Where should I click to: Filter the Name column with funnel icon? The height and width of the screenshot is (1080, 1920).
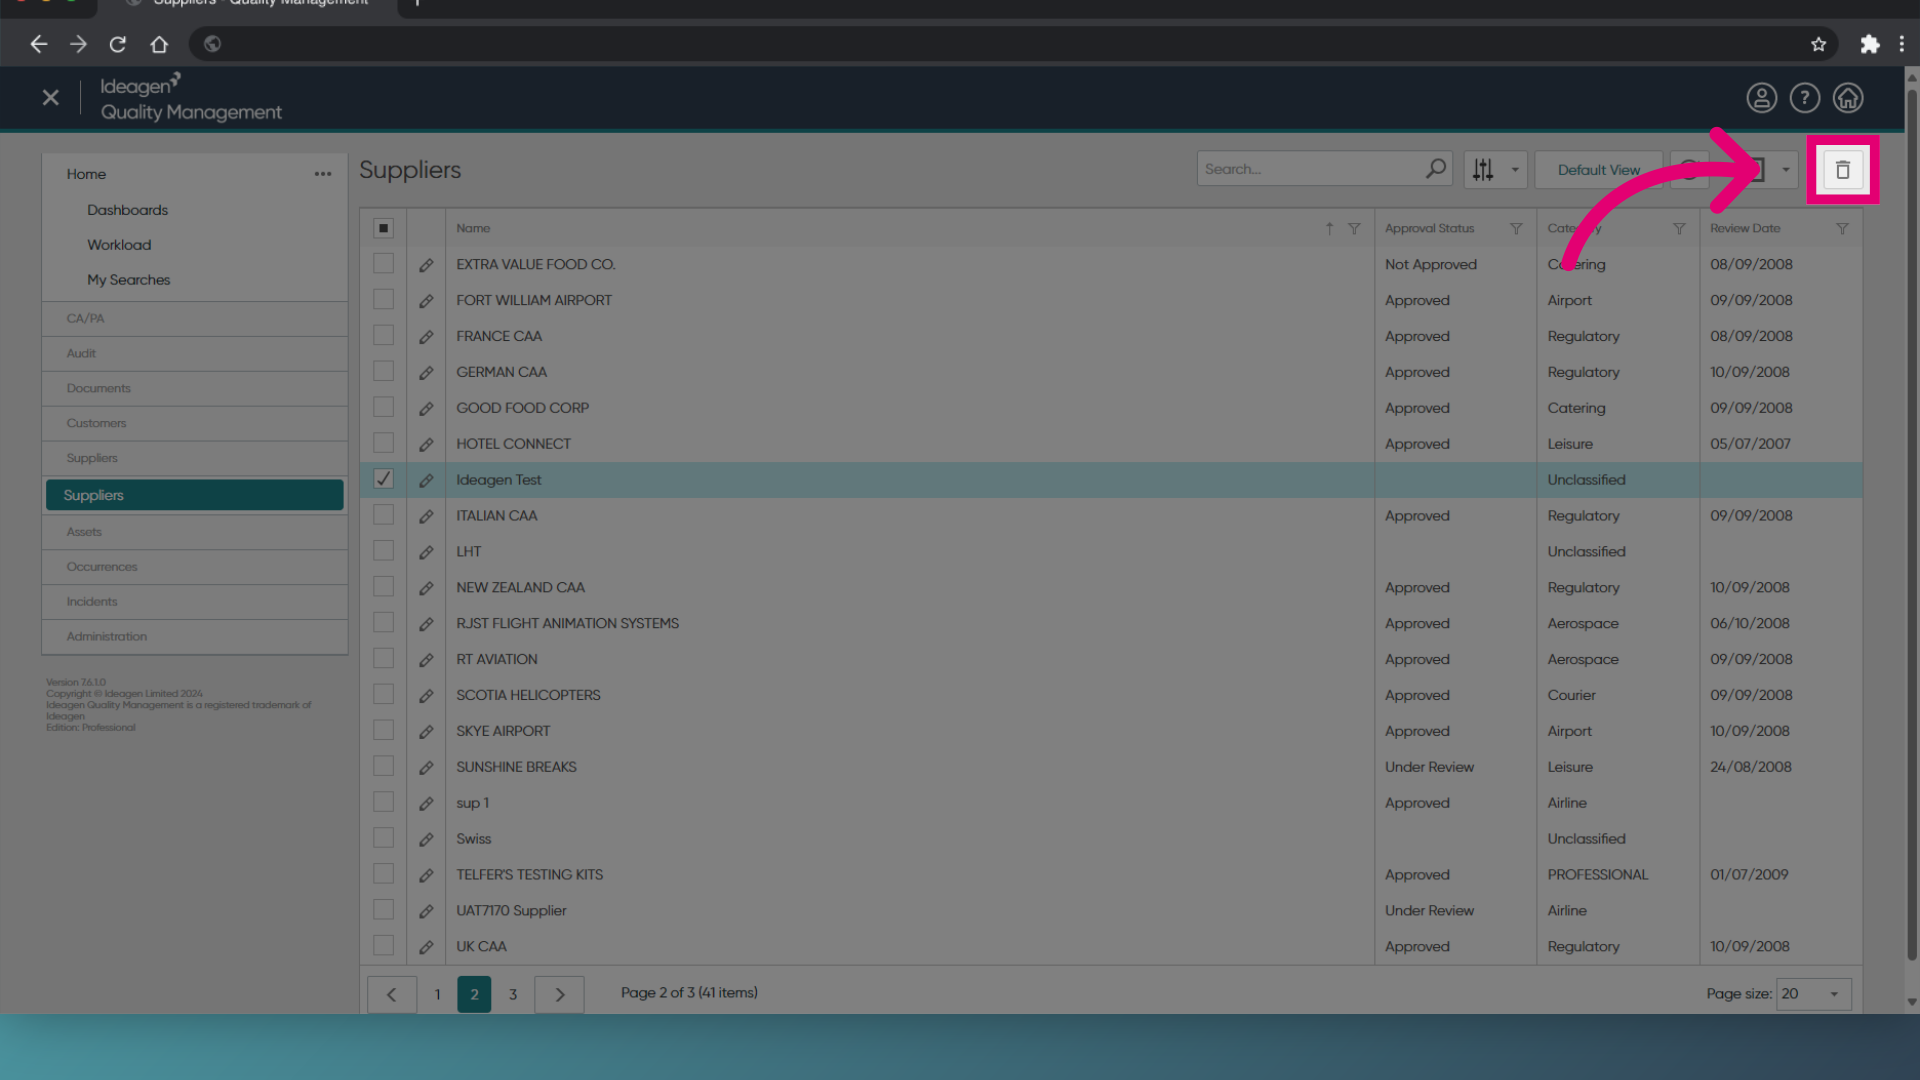pyautogui.click(x=1354, y=229)
